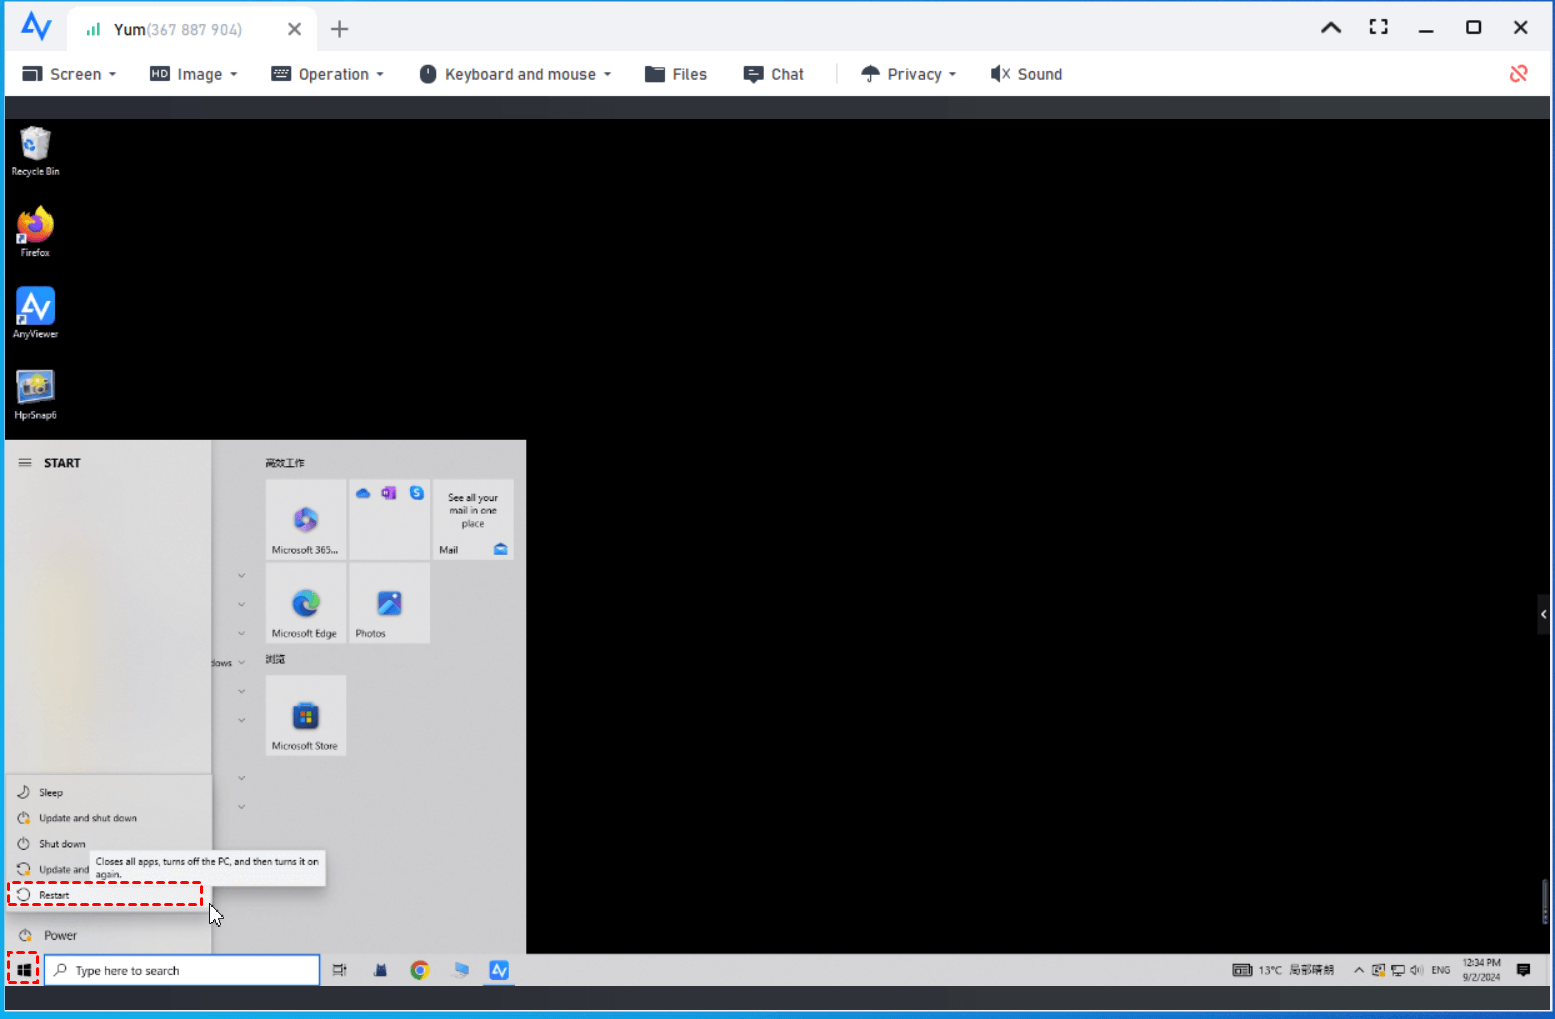
Task: Enter full screen mode icon
Action: pyautogui.click(x=1378, y=27)
